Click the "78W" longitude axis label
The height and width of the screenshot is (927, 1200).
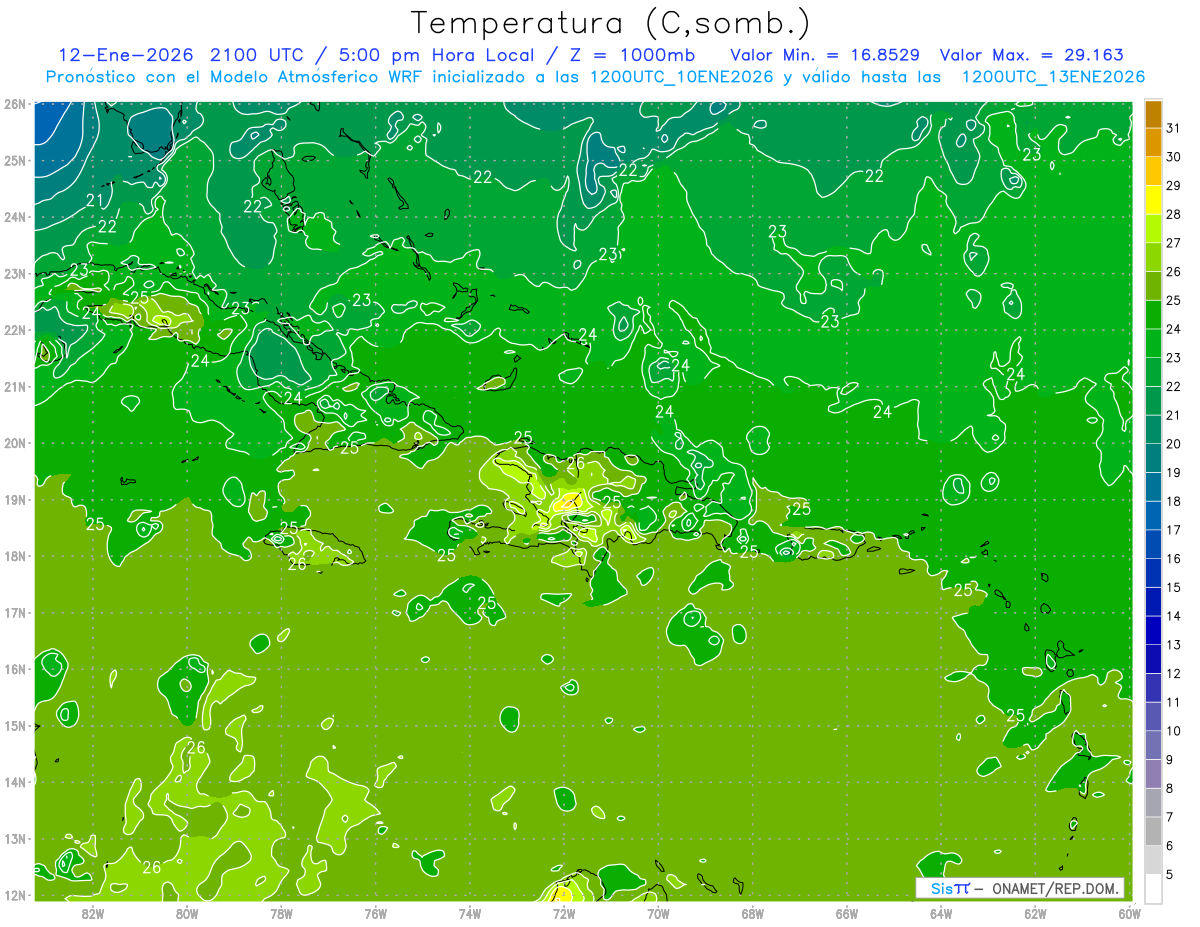click(281, 913)
